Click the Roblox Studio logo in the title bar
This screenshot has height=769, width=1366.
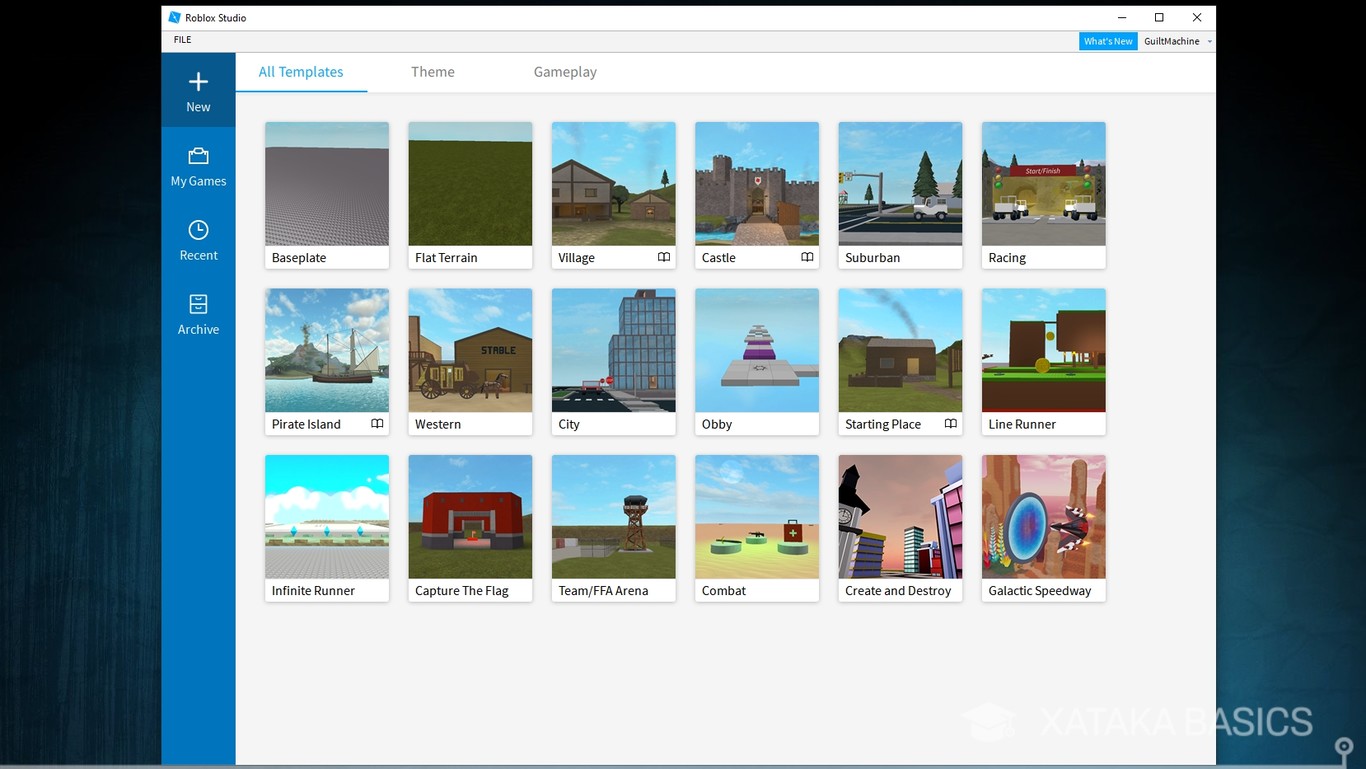coord(172,17)
